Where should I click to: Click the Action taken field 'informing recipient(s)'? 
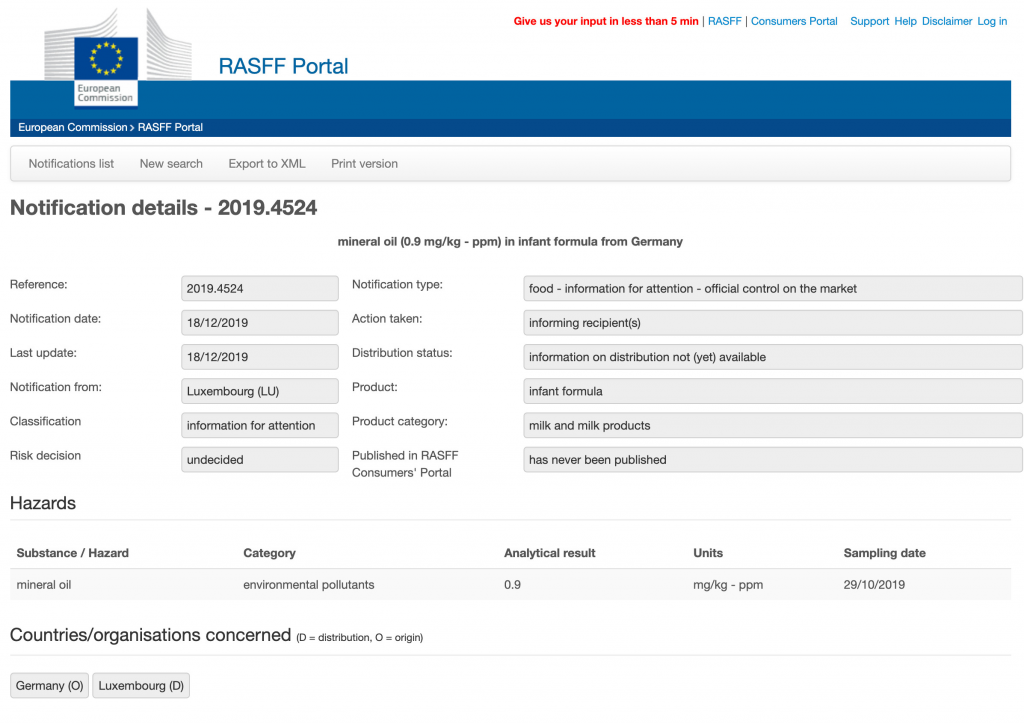[x=773, y=323]
